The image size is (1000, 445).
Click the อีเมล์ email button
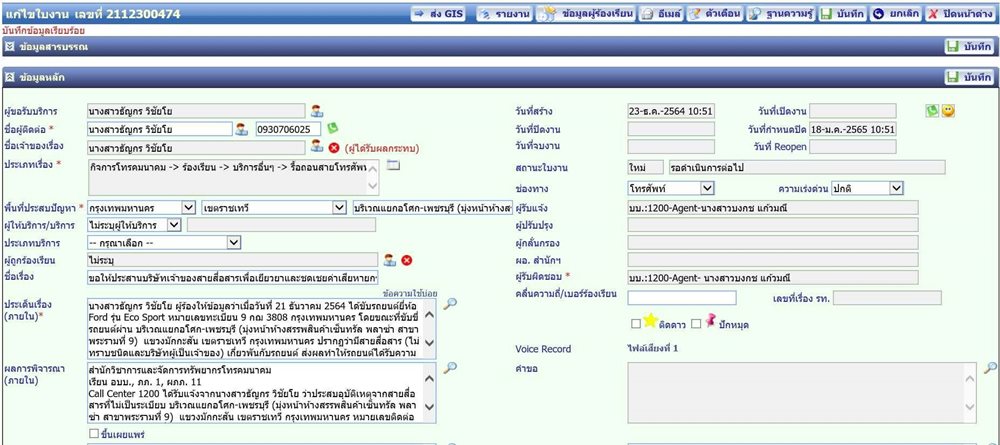pos(662,13)
